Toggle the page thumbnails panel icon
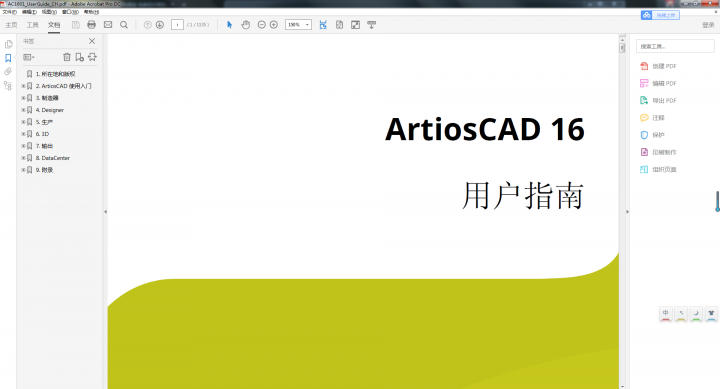The height and width of the screenshot is (389, 720). coord(8,44)
